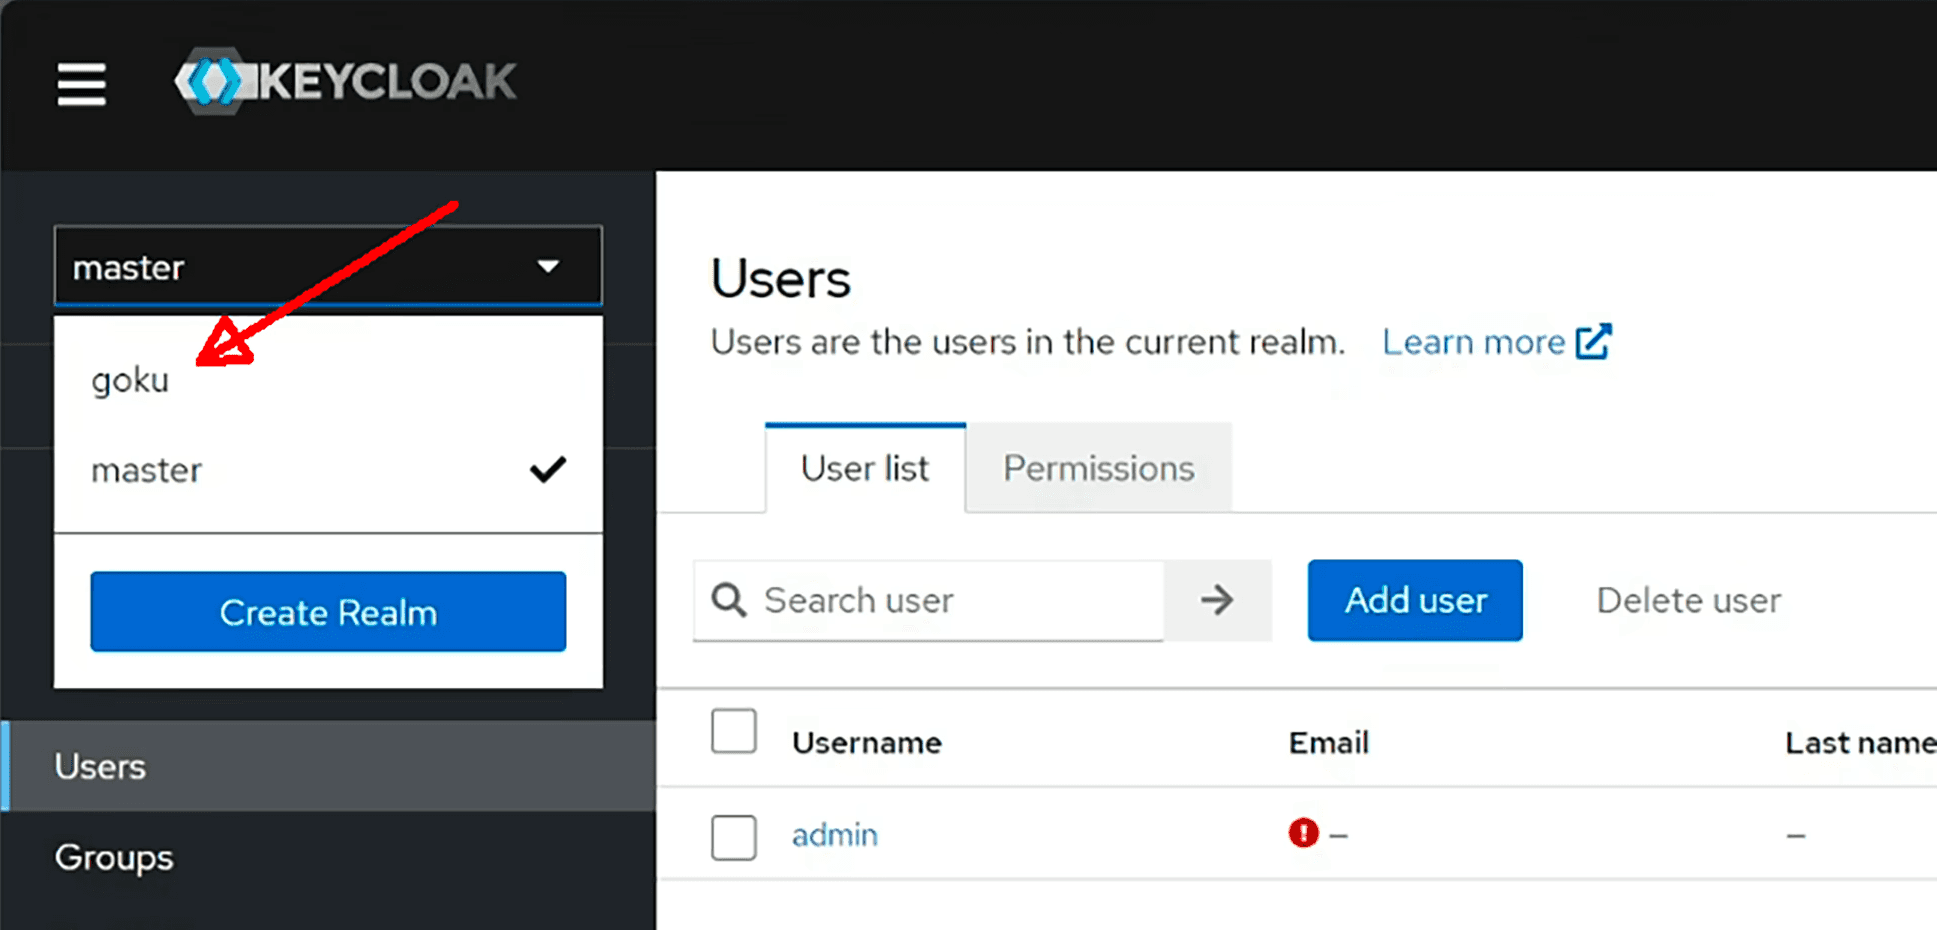Click the checkmark next to the master realm entry
Screen dimensions: 1937x930
click(x=548, y=469)
